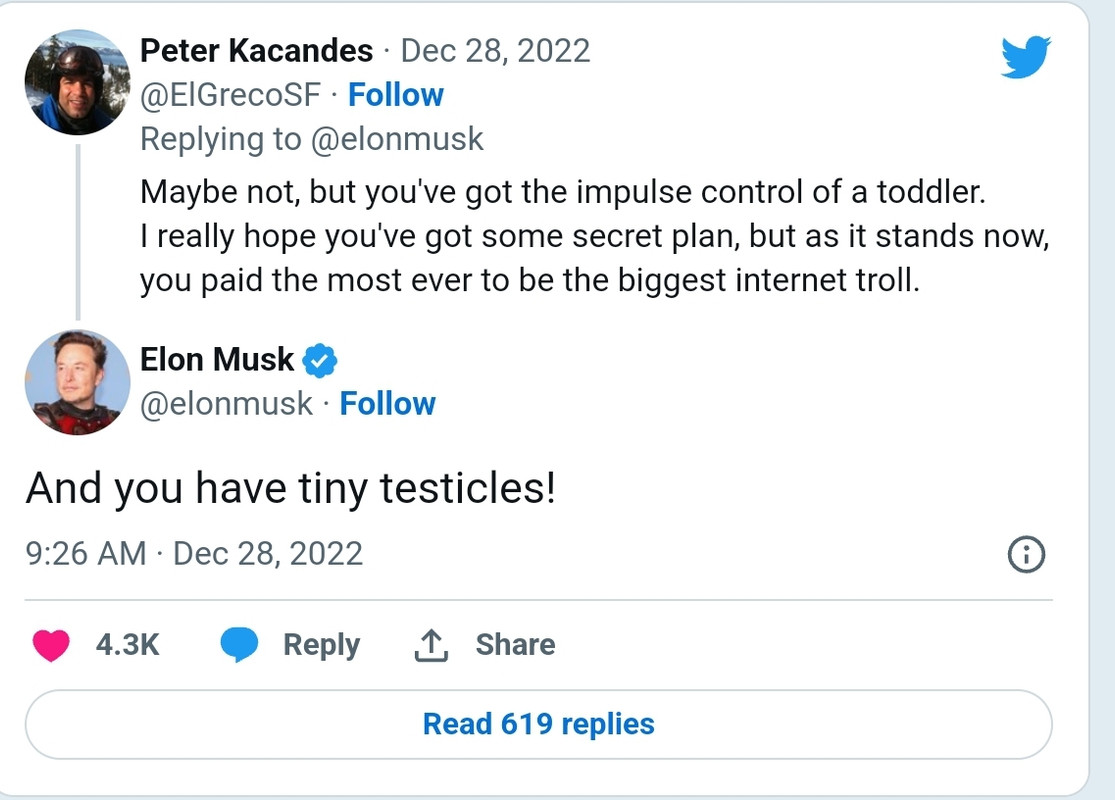Click the Twitter bird logo
This screenshot has width=1115, height=800.
pos(1025,57)
